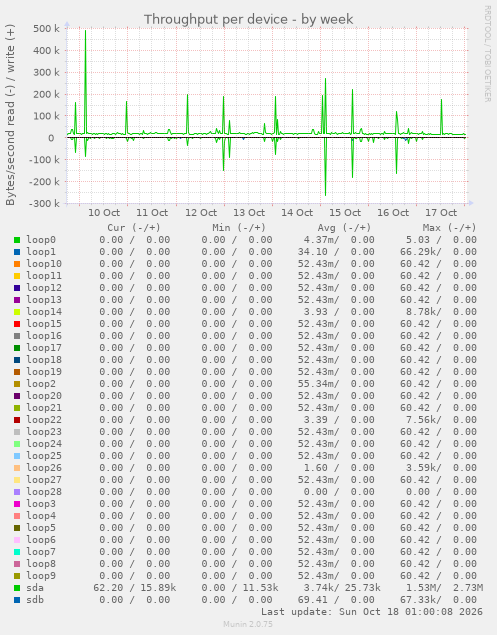Click the 'loop22' legend label
Viewport: 497px width, 635px height.
44,420
